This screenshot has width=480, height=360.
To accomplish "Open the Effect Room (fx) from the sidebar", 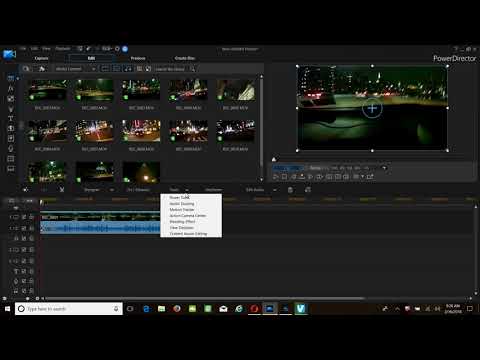I will point(11,88).
